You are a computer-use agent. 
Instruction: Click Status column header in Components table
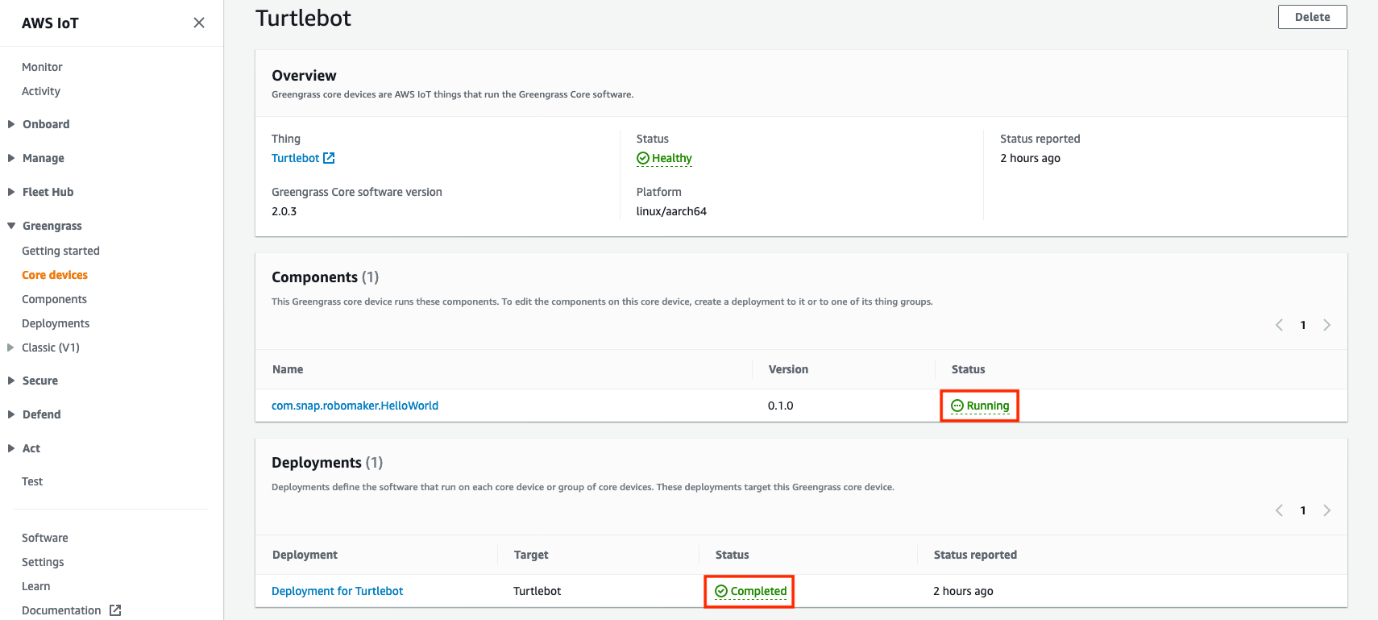[x=968, y=369]
